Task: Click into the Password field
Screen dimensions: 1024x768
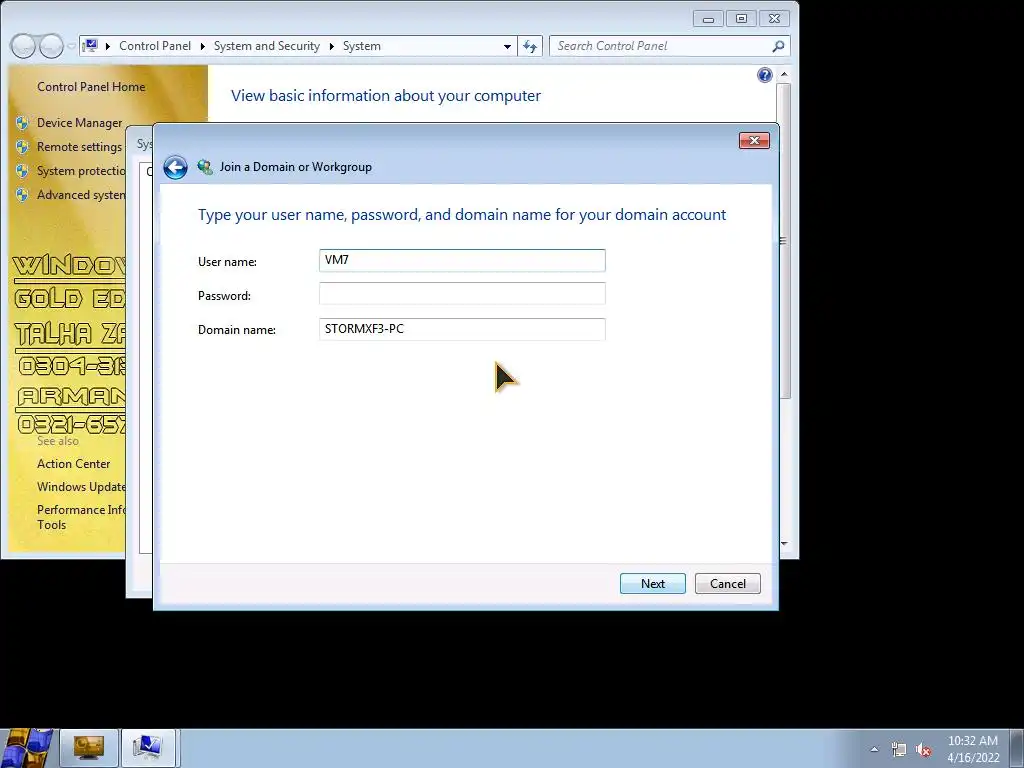Action: (462, 294)
